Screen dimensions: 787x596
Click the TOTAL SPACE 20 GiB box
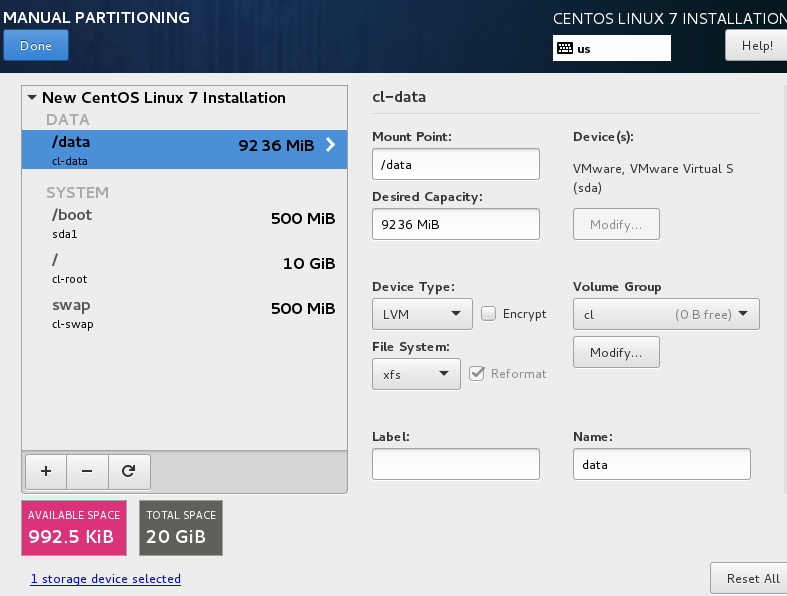click(x=181, y=528)
